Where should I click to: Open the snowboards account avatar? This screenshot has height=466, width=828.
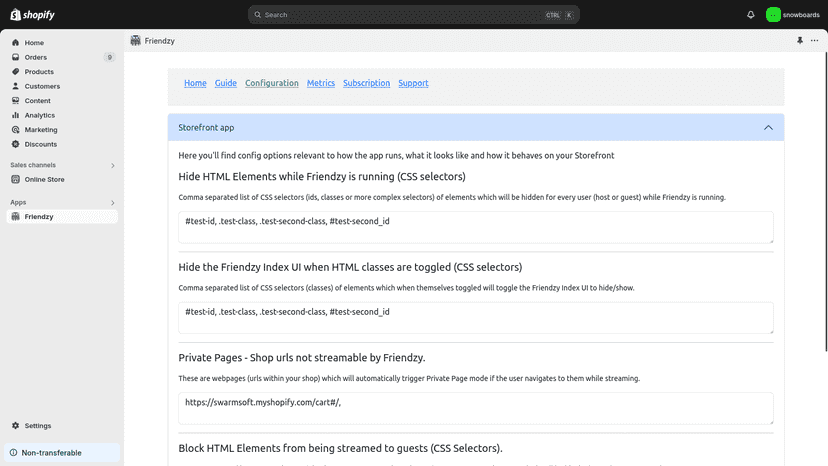click(773, 15)
